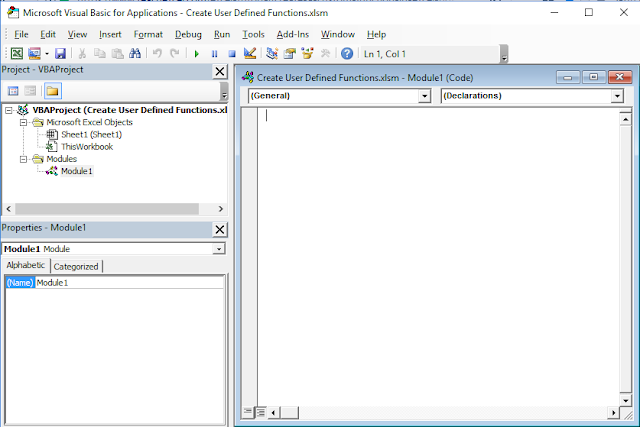The width and height of the screenshot is (640, 427).
Task: Click View Object icon in Project panel
Action: 30,91
